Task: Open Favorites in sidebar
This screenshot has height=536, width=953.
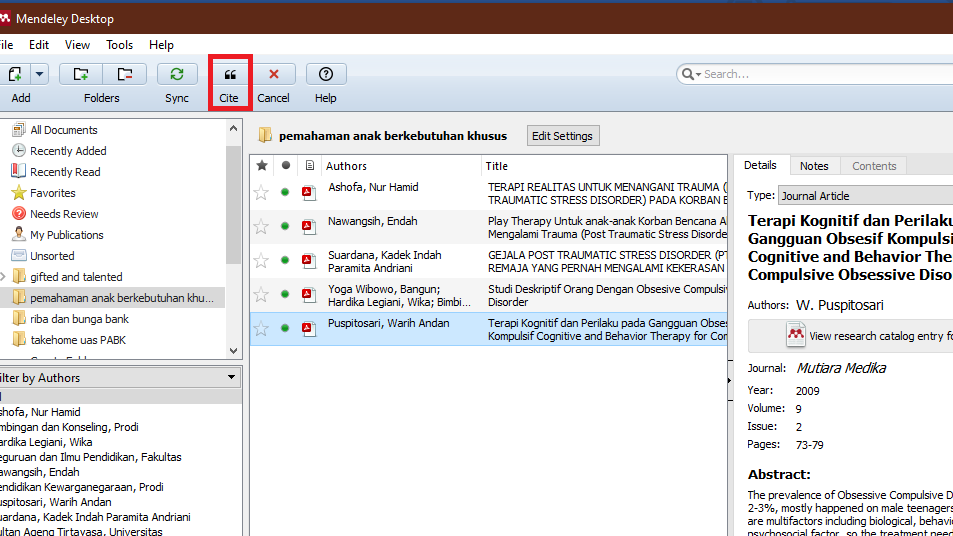Action: 53,193
